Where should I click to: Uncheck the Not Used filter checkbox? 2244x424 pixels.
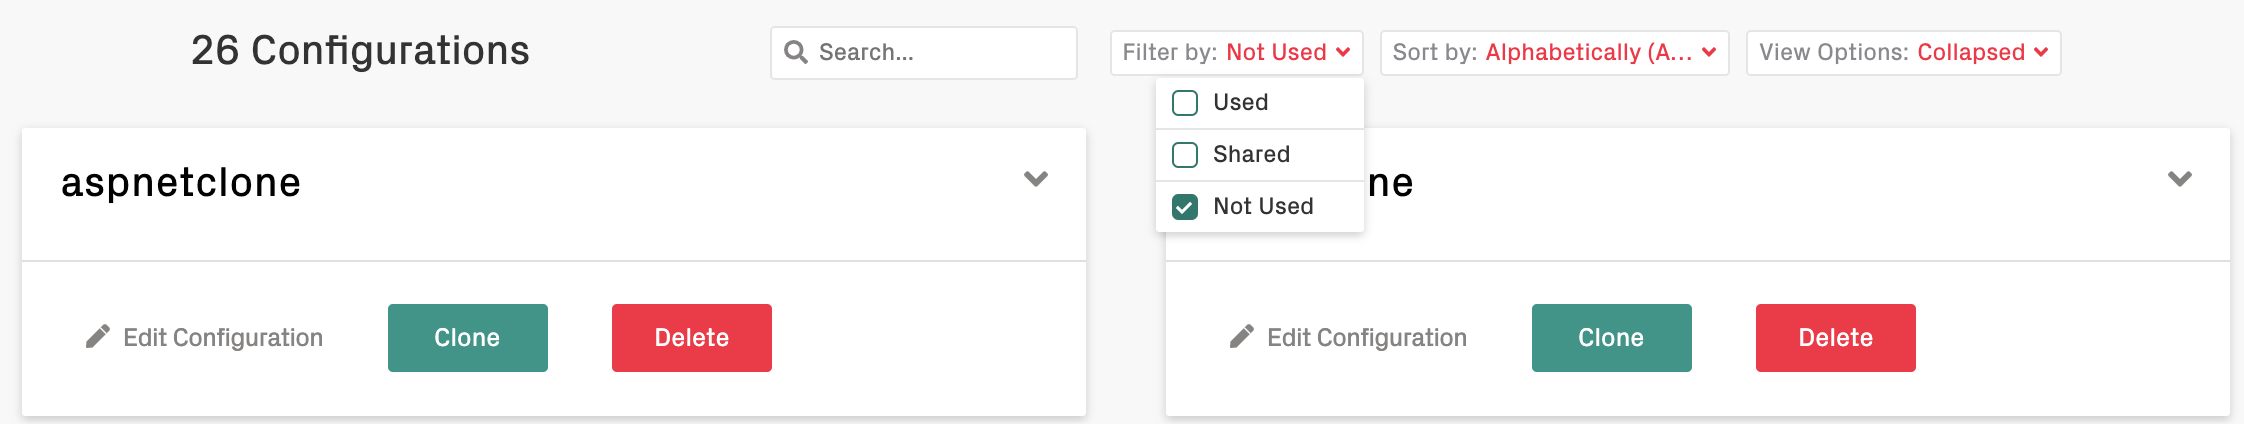(x=1185, y=207)
